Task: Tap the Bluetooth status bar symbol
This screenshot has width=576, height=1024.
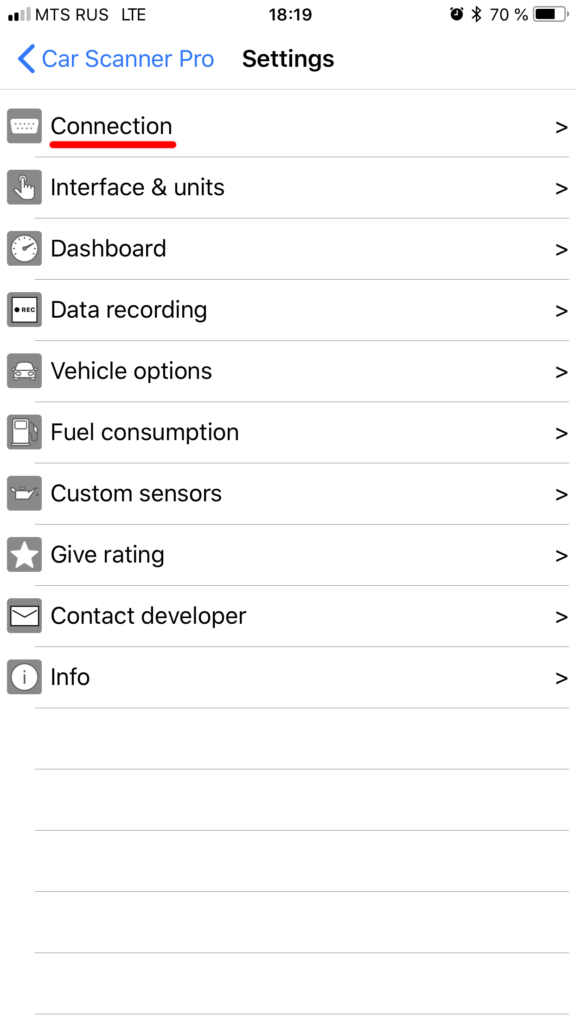Action: coord(478,14)
